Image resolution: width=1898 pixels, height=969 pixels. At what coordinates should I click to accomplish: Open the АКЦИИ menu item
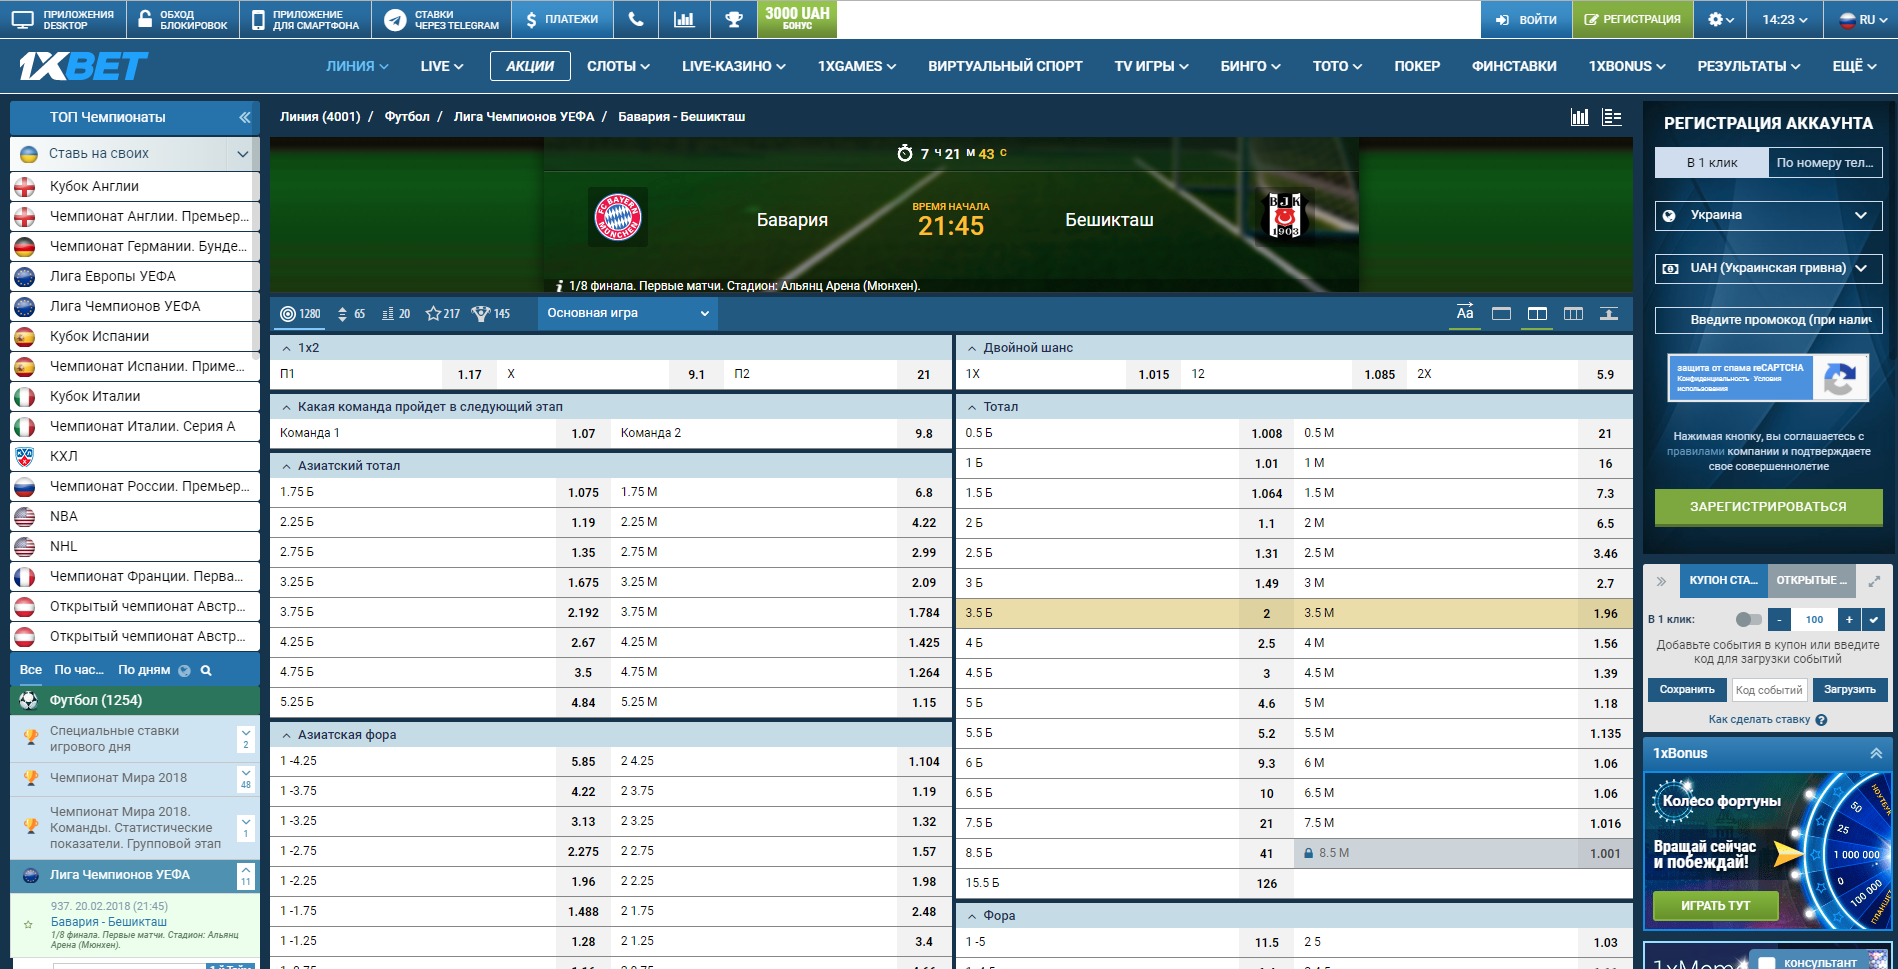coord(530,66)
